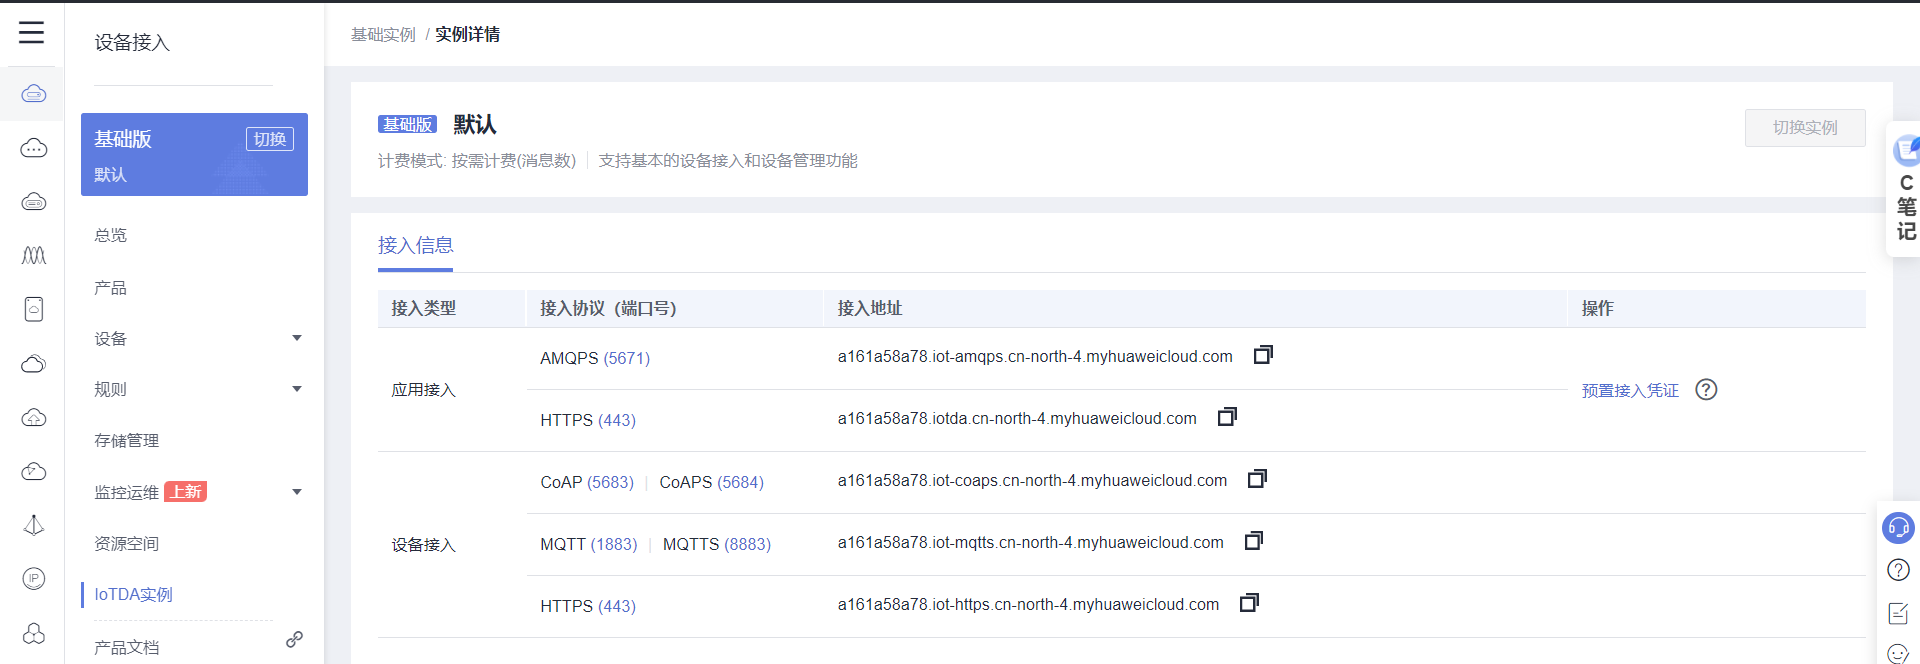
Task: Open the customer service headset icon
Action: point(1897,527)
